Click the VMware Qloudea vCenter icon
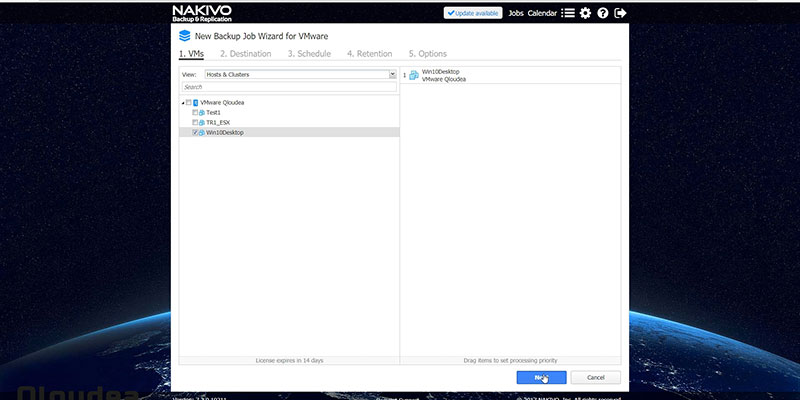 196,103
